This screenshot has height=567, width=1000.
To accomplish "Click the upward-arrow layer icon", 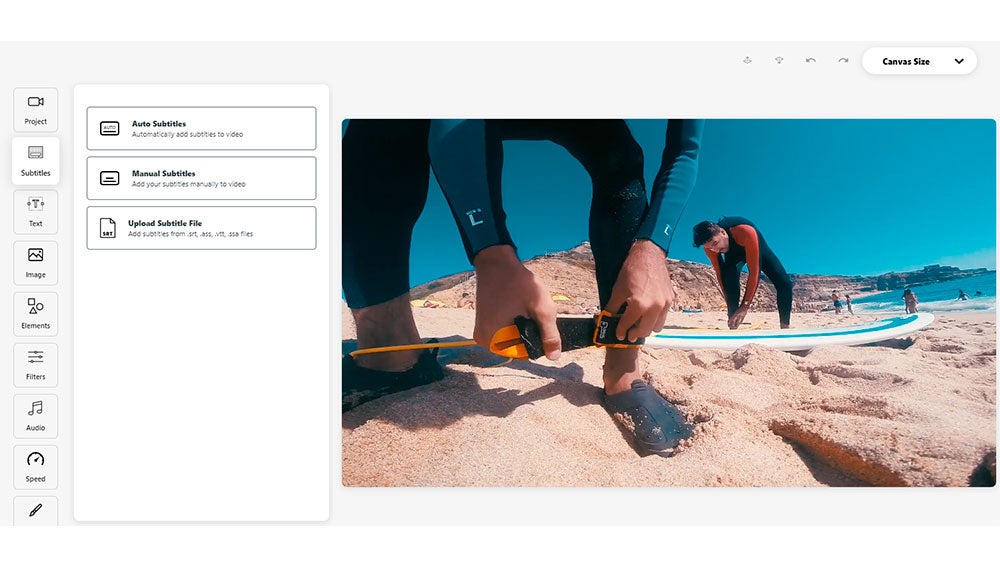I will [x=747, y=61].
